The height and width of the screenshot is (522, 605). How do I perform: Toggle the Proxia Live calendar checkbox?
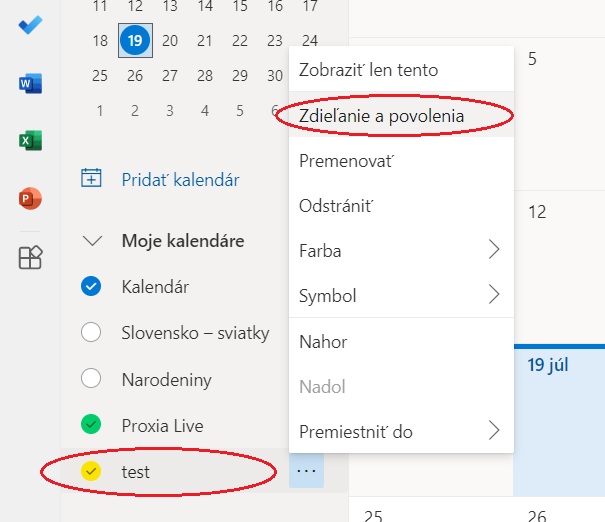pos(91,425)
